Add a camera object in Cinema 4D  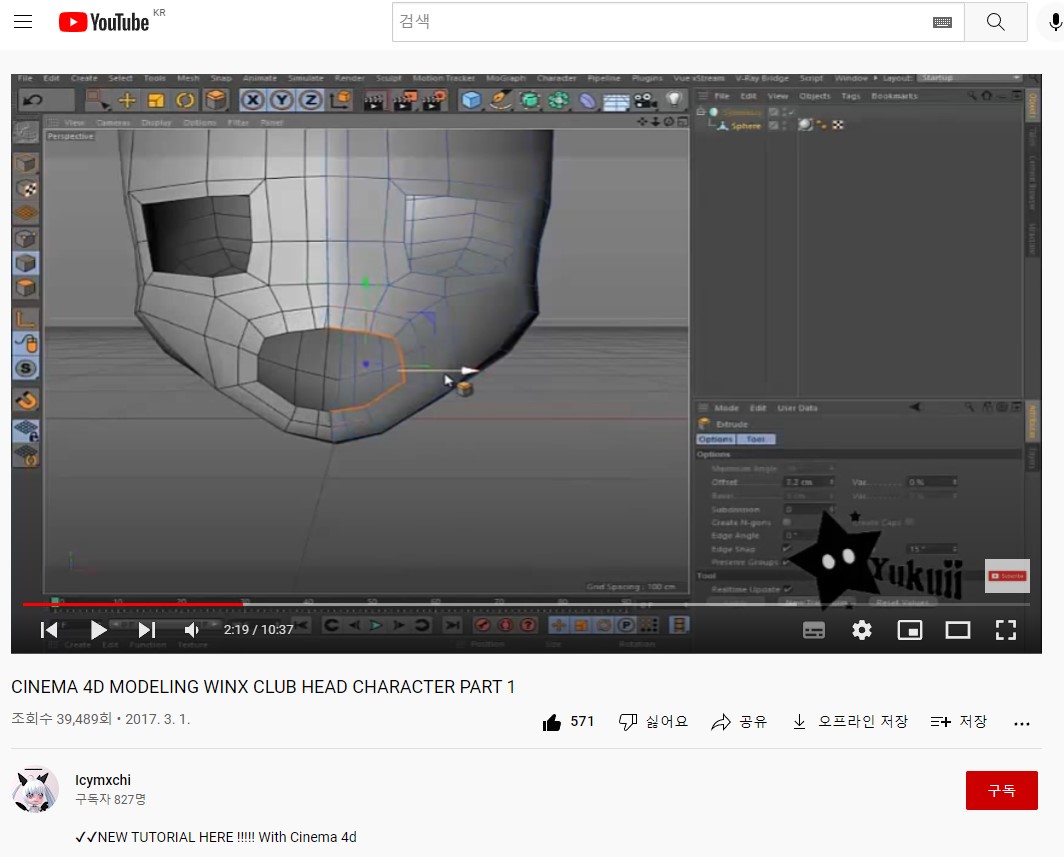coord(645,101)
